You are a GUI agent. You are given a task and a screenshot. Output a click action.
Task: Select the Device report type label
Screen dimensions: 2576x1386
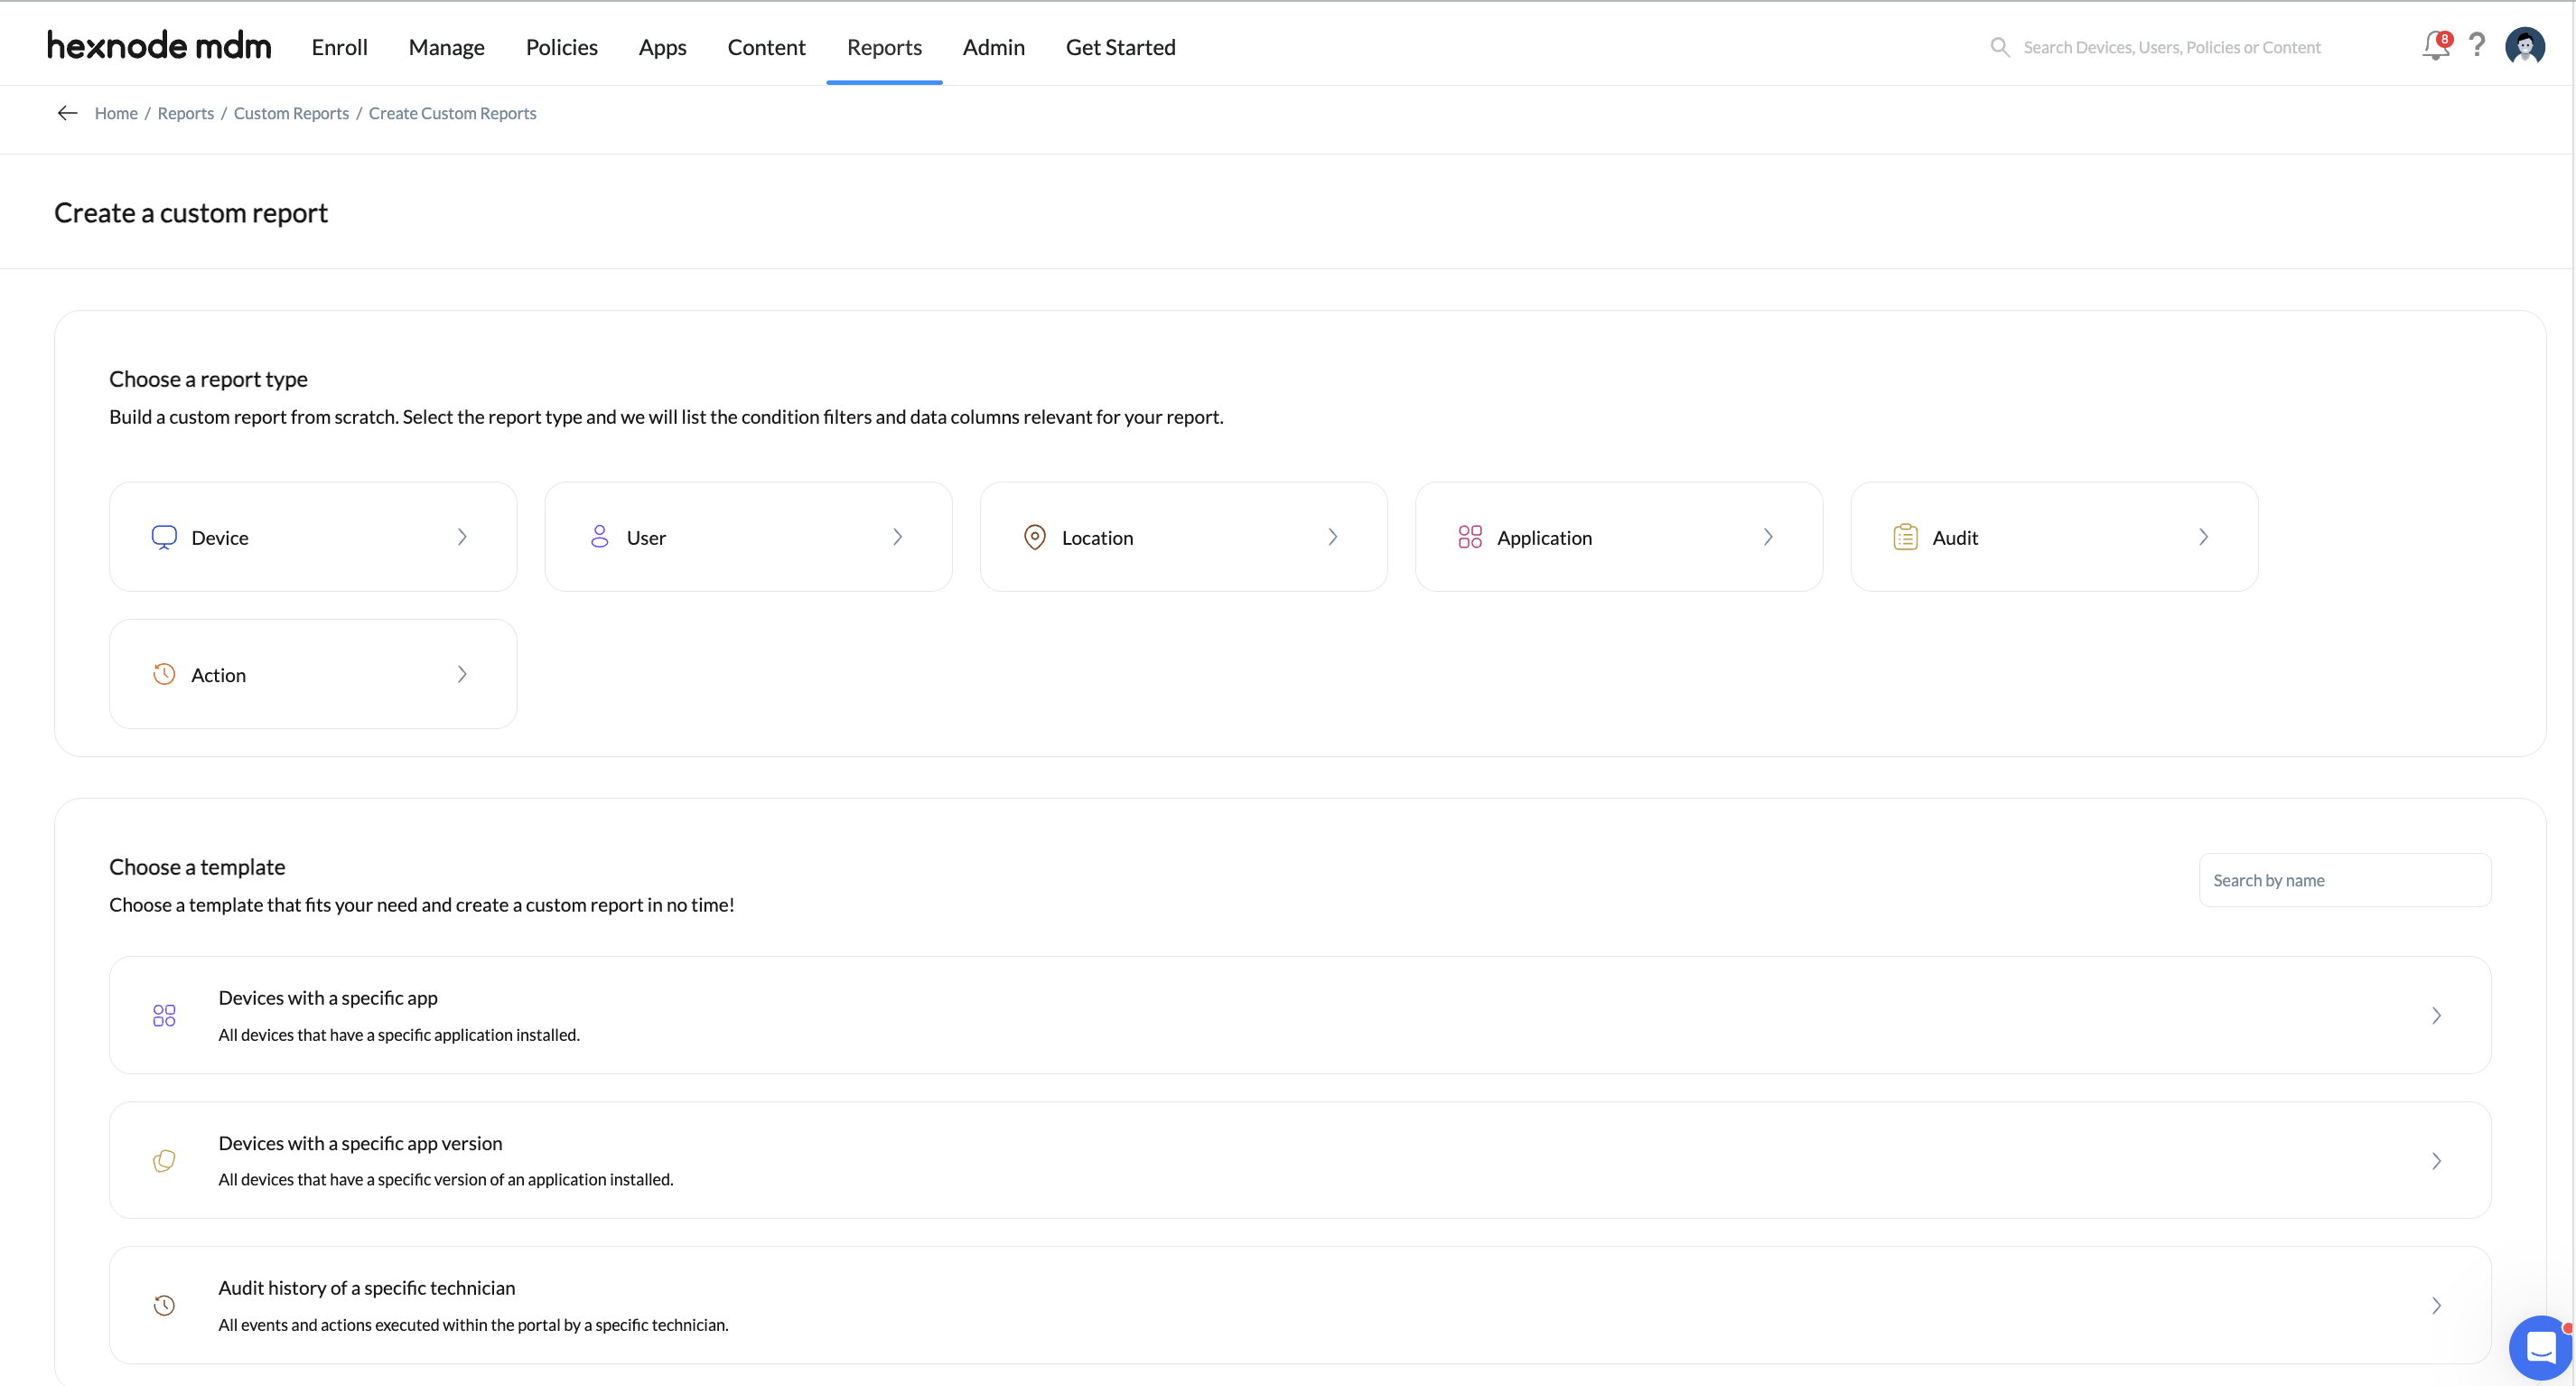220,538
